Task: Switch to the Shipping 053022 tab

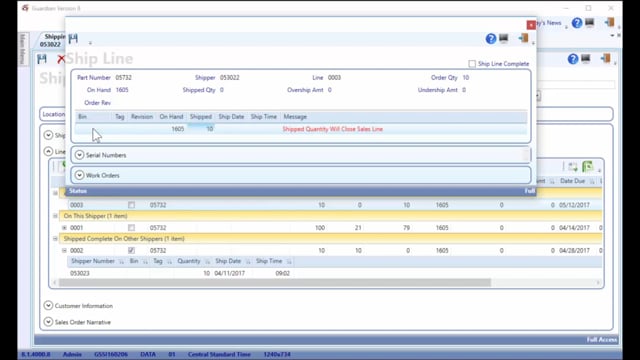Action: [x=52, y=40]
